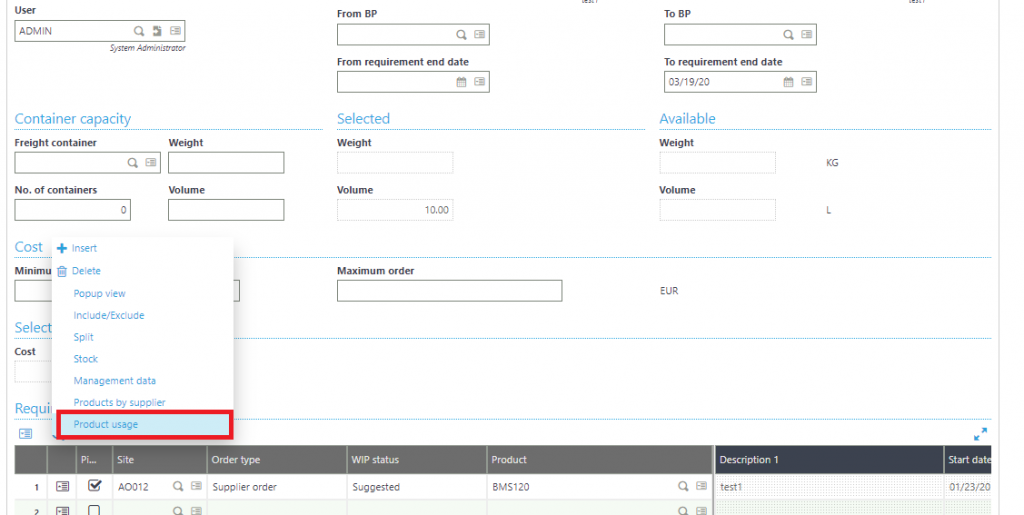This screenshot has width=1024, height=515.
Task: Click the From requirement end date actions icon
Action: [x=480, y=82]
